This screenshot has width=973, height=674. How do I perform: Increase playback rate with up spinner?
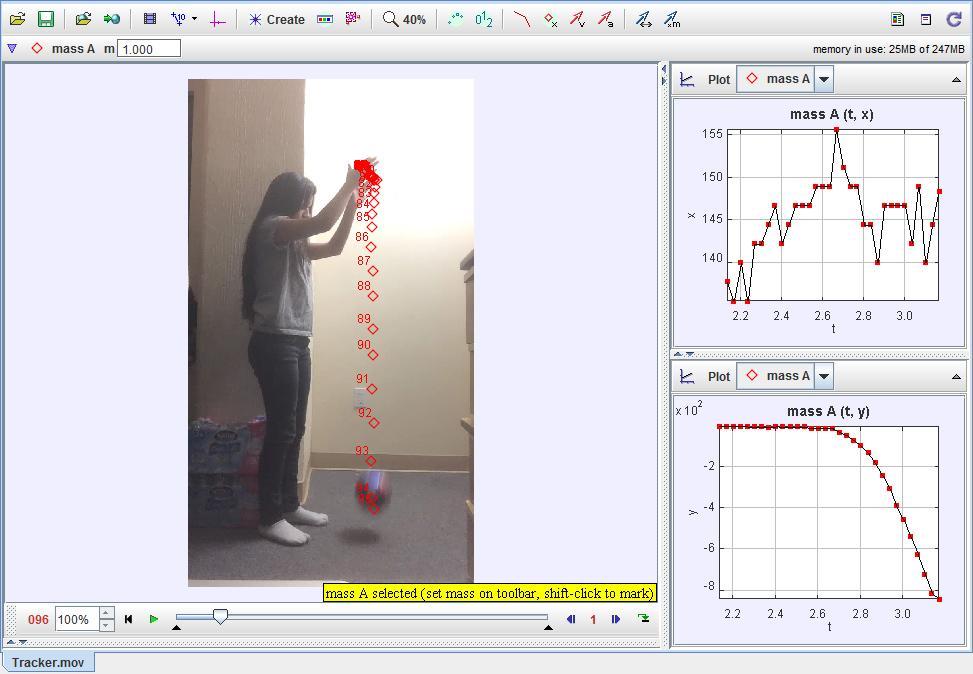[x=107, y=613]
